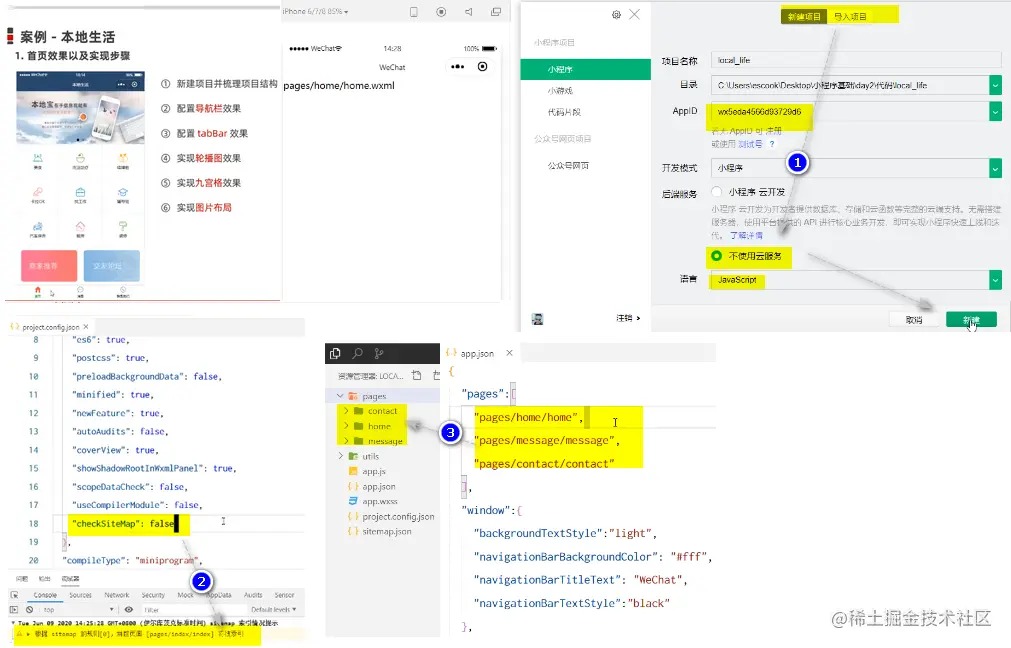The height and width of the screenshot is (648, 1011).
Task: Switch to the Sources devtools tab
Action: point(81,595)
